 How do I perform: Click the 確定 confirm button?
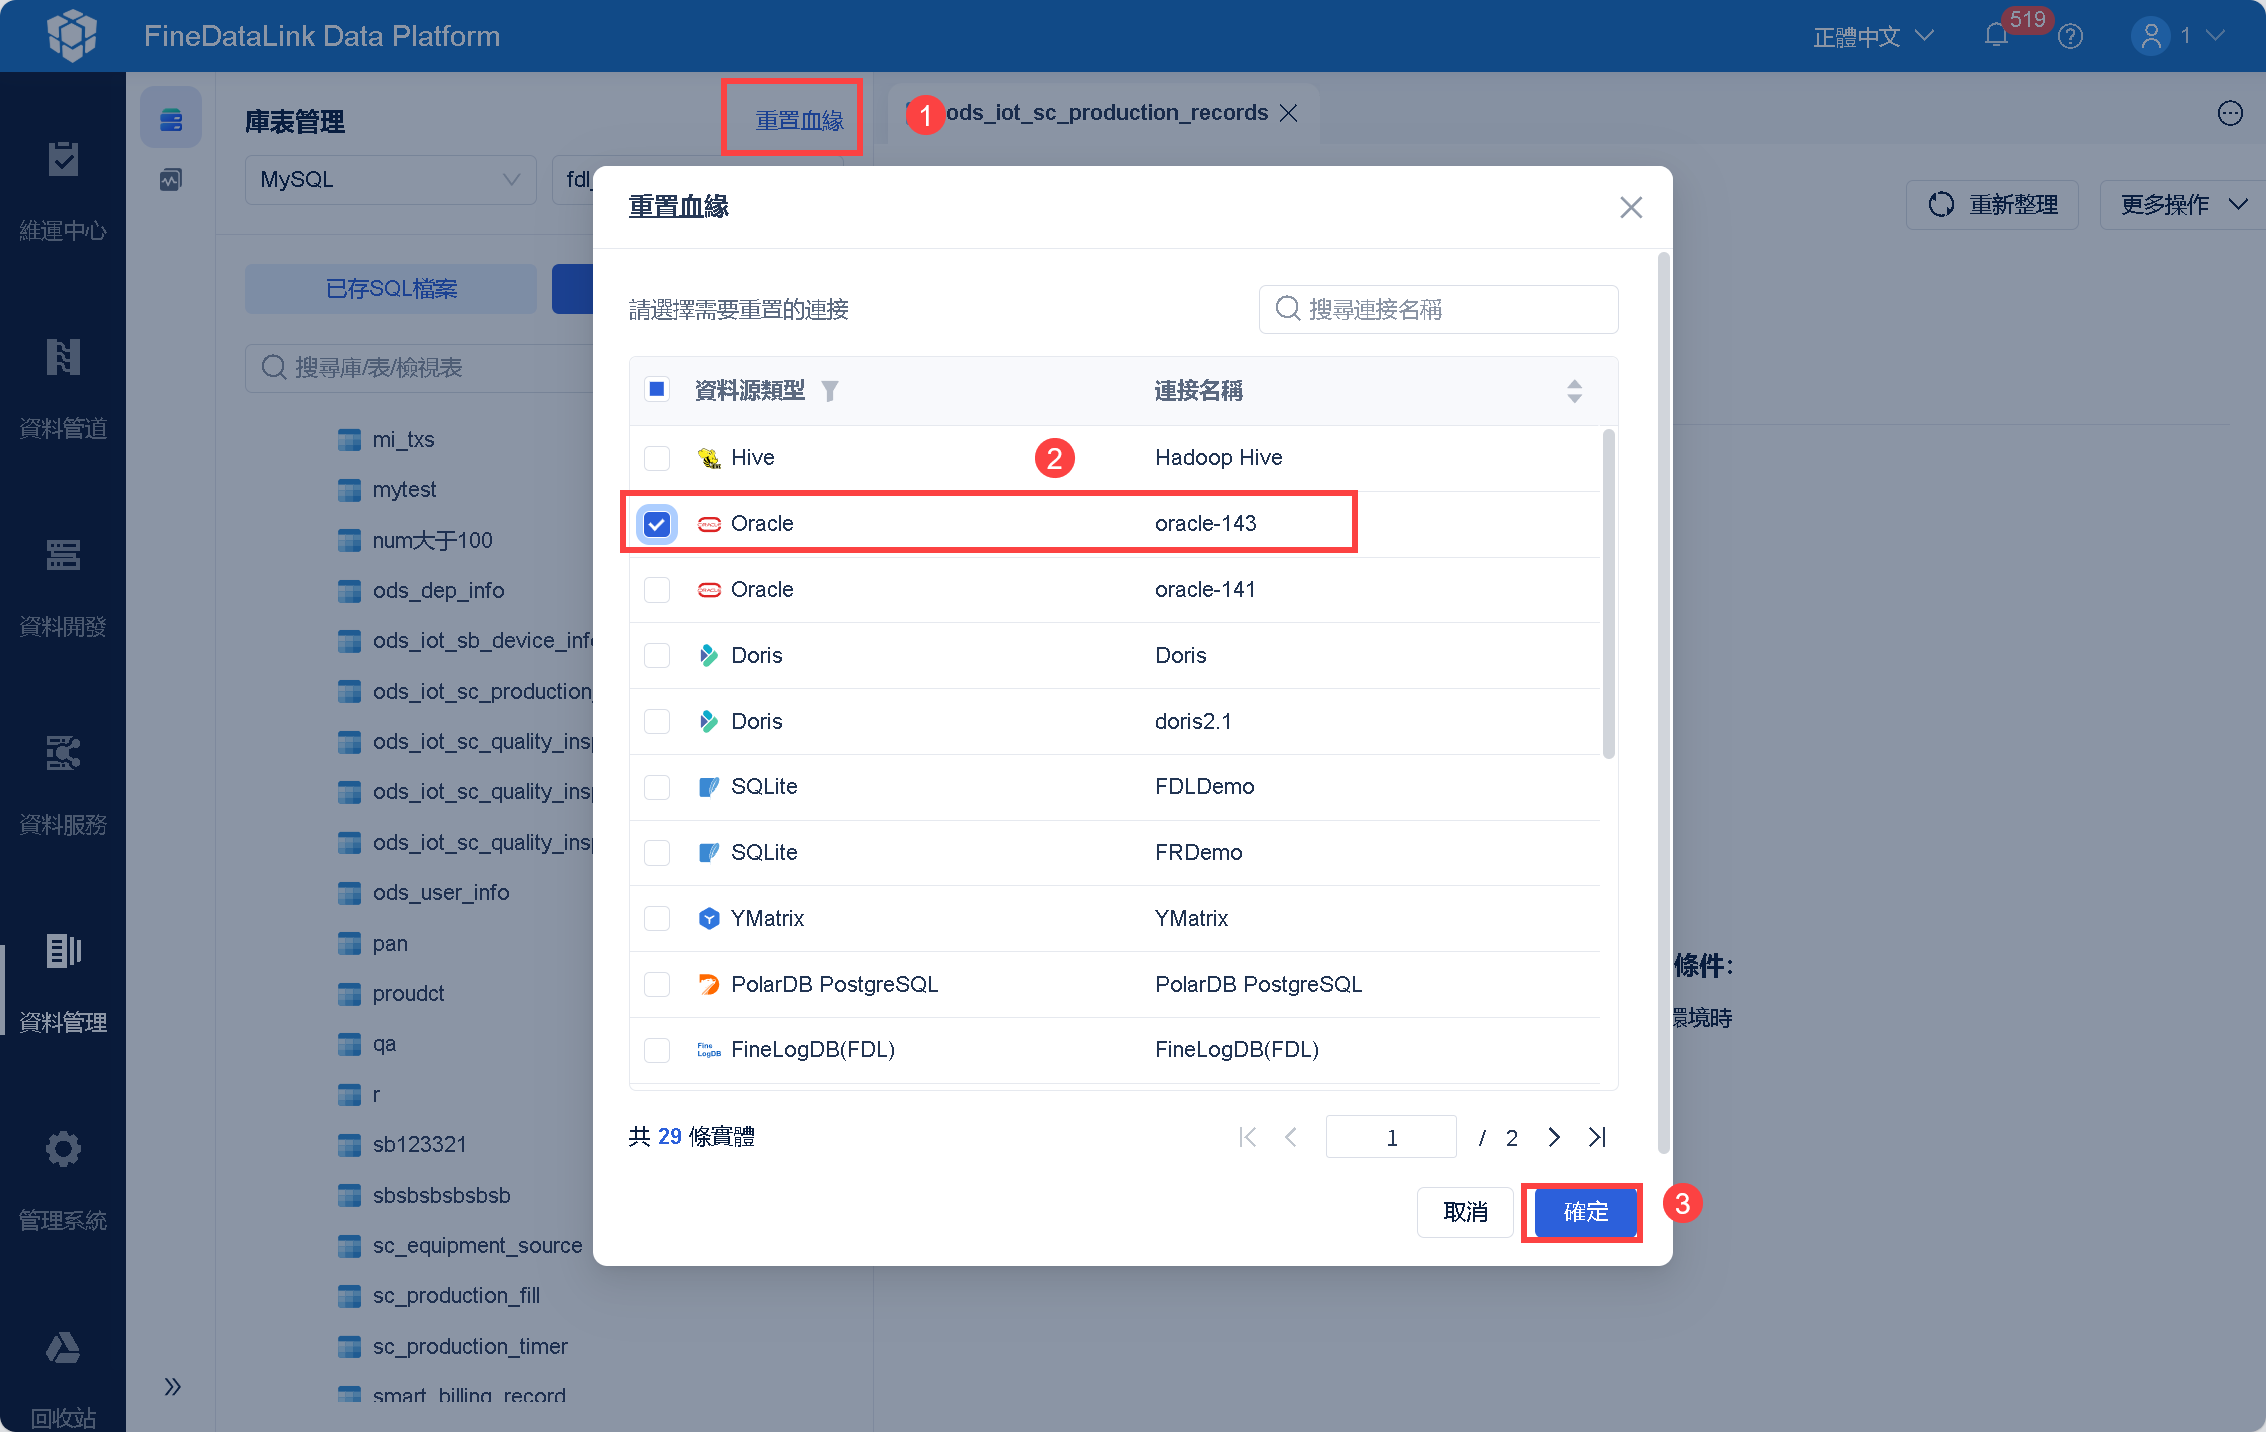point(1585,1212)
